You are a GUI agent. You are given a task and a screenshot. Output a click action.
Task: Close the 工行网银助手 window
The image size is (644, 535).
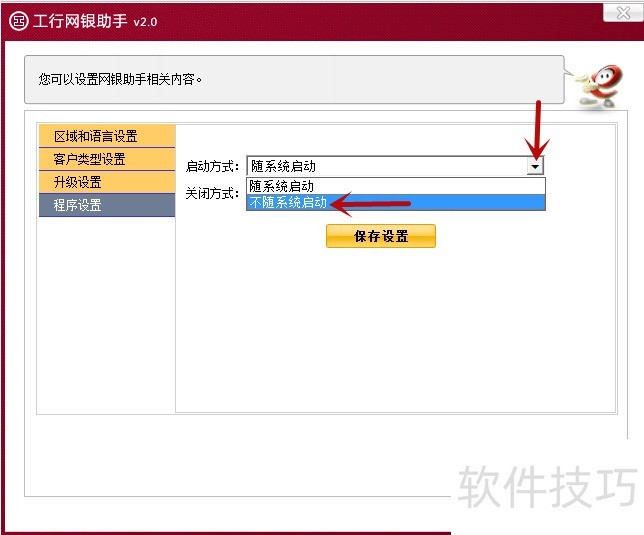tap(623, 13)
